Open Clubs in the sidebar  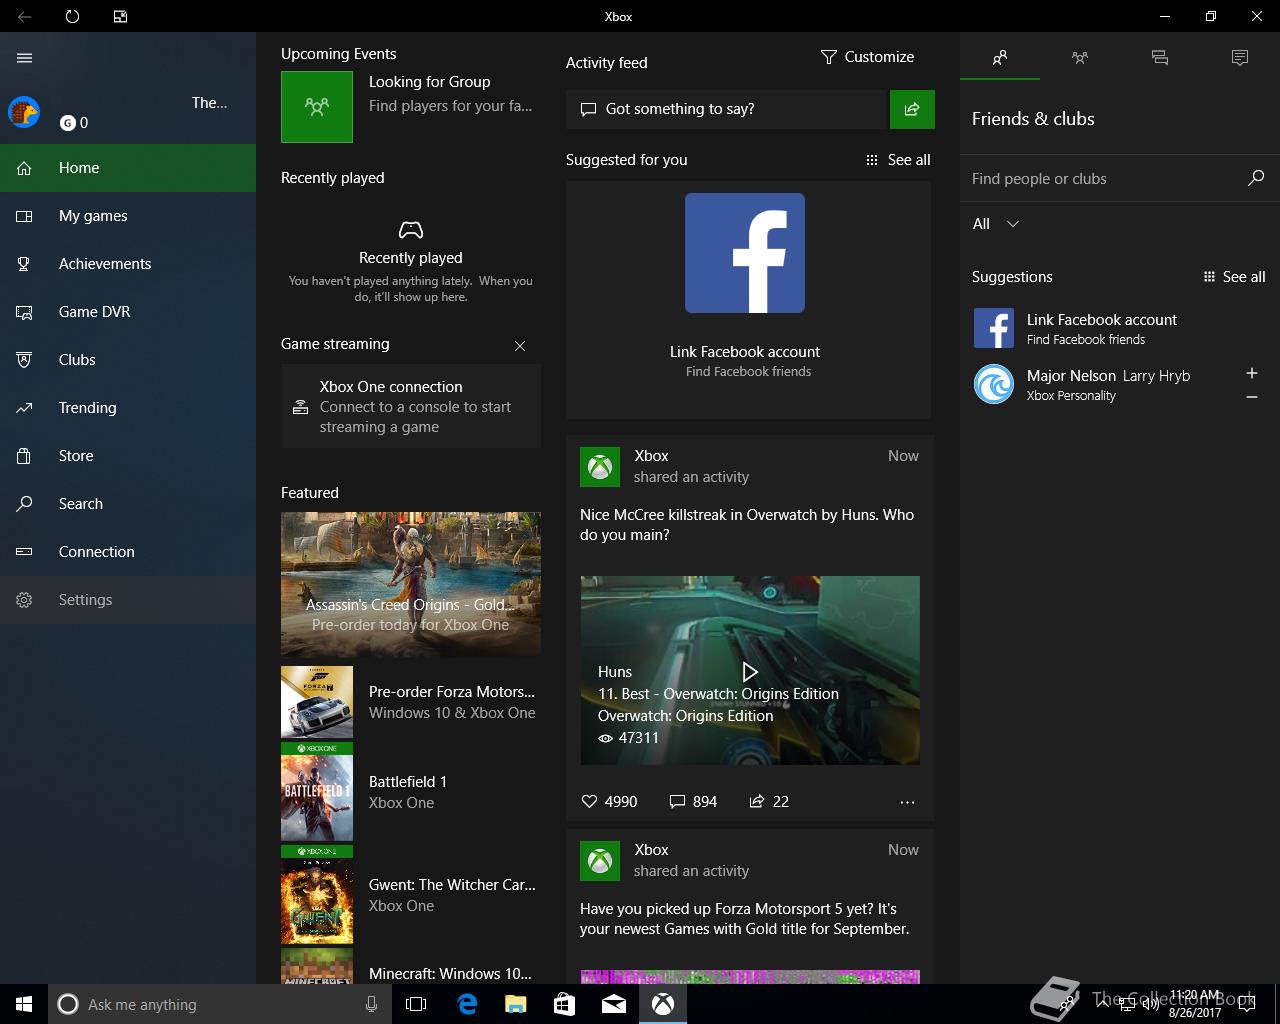click(x=128, y=360)
